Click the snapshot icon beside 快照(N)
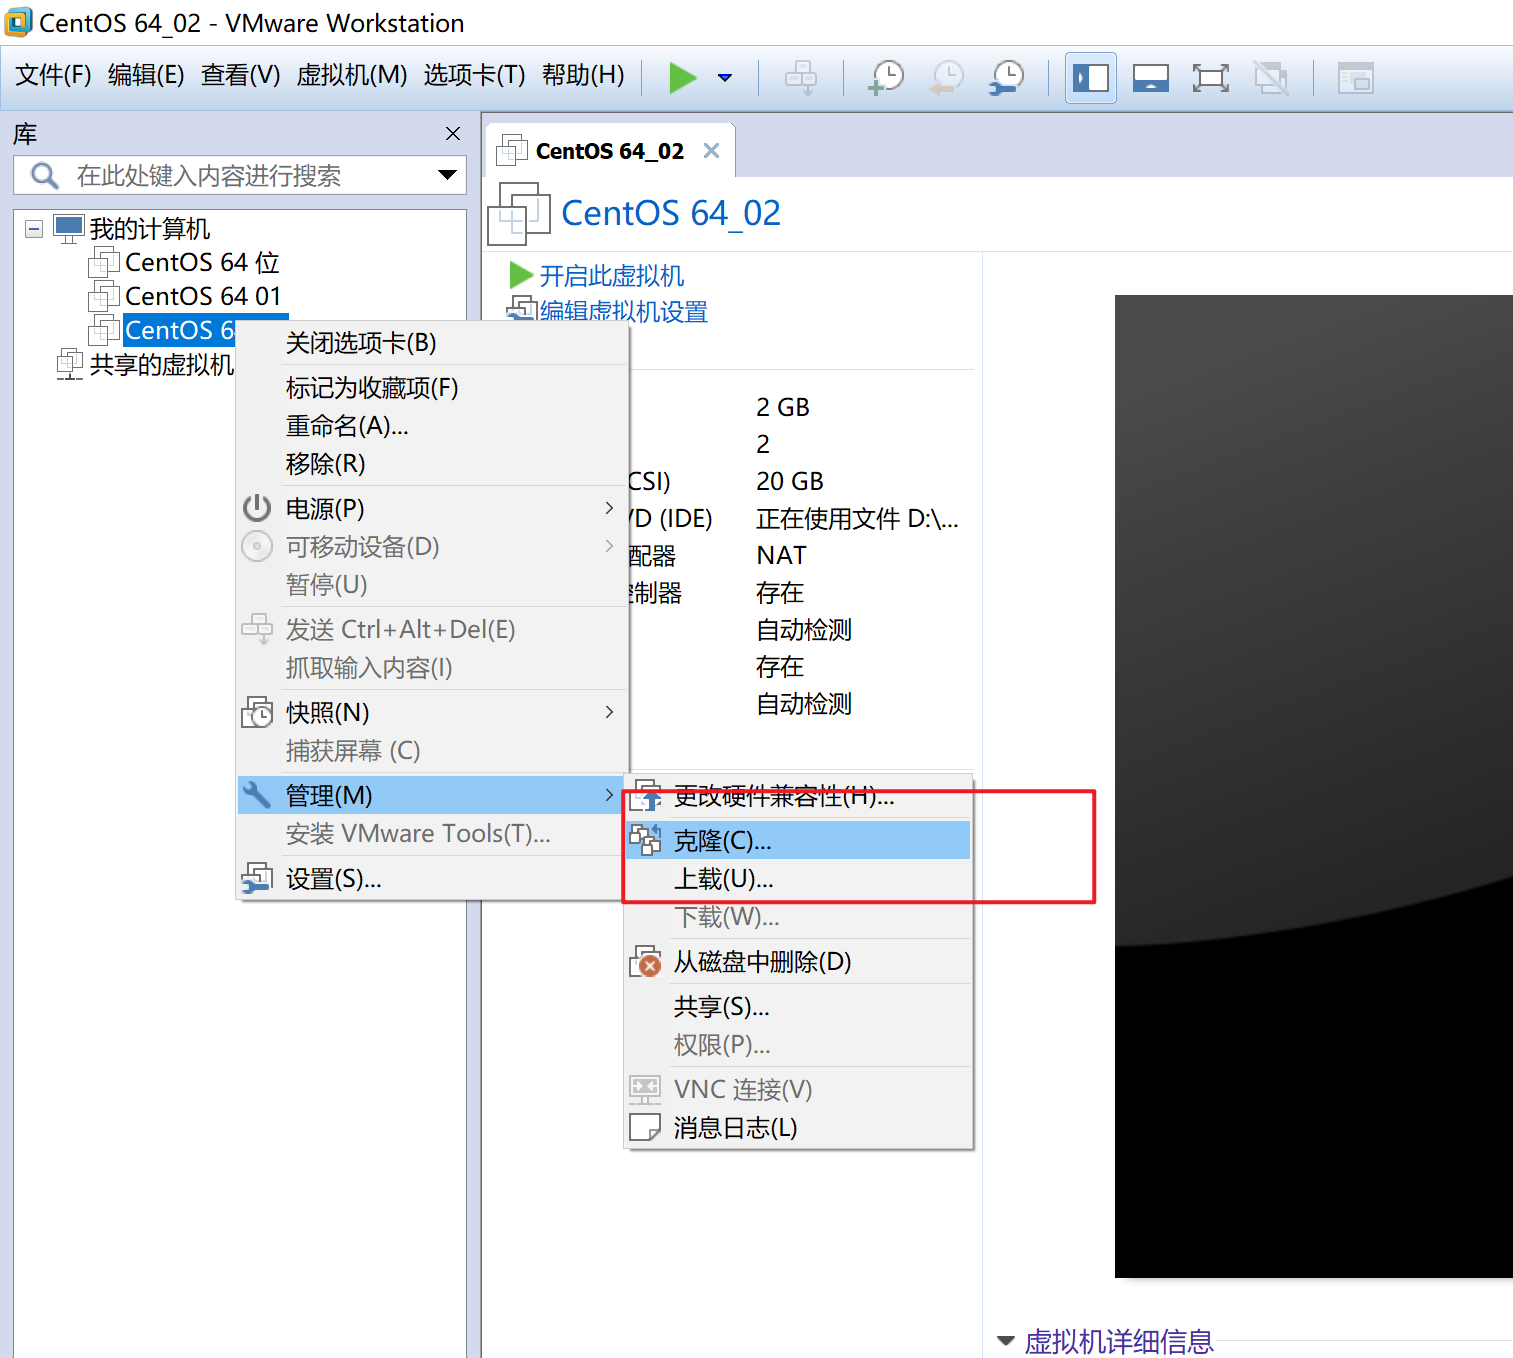The height and width of the screenshot is (1358, 1513). [x=257, y=712]
